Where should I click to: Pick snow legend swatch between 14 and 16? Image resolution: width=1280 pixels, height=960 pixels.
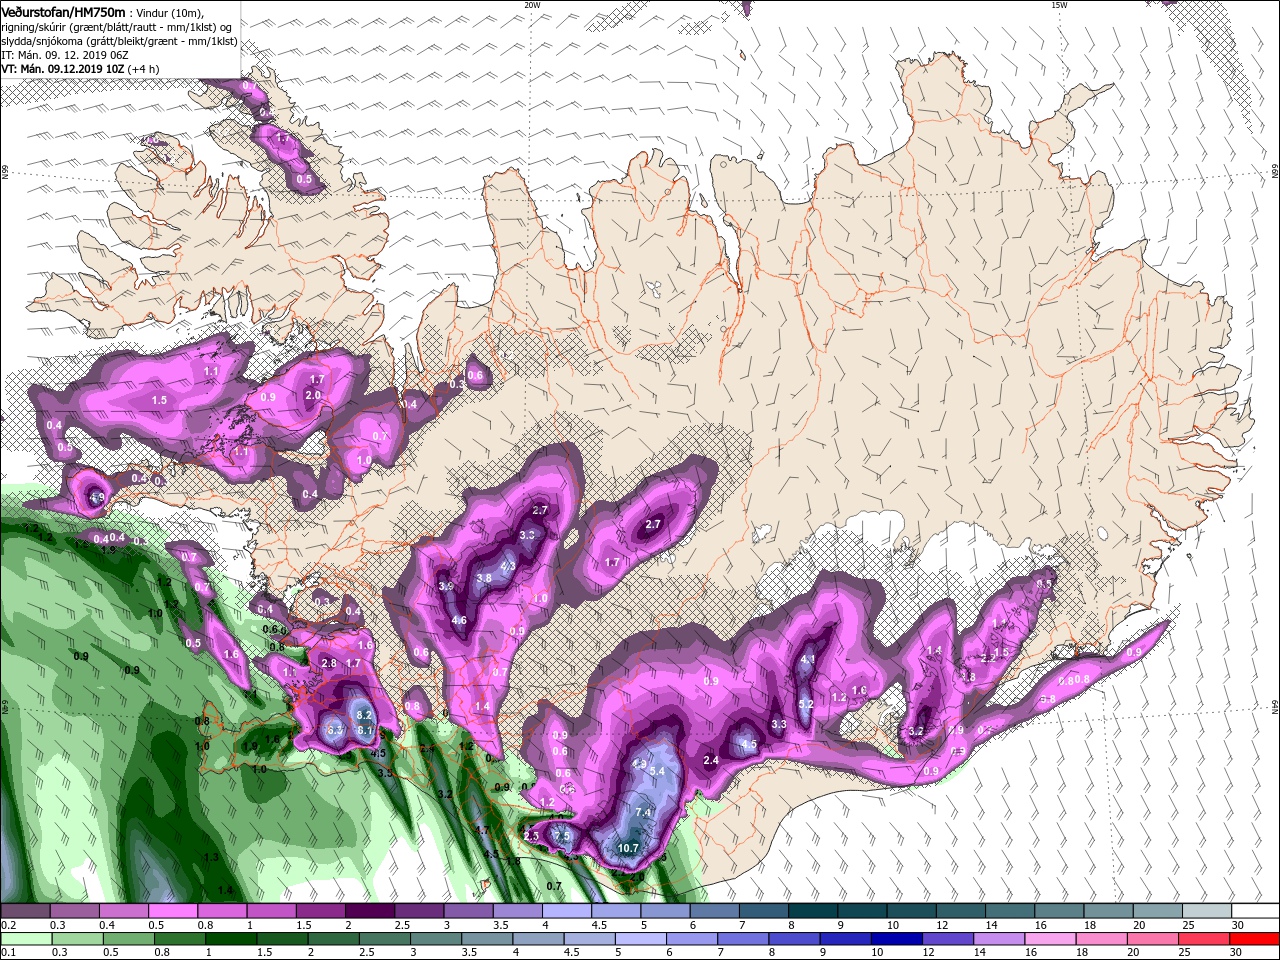coord(1008,910)
